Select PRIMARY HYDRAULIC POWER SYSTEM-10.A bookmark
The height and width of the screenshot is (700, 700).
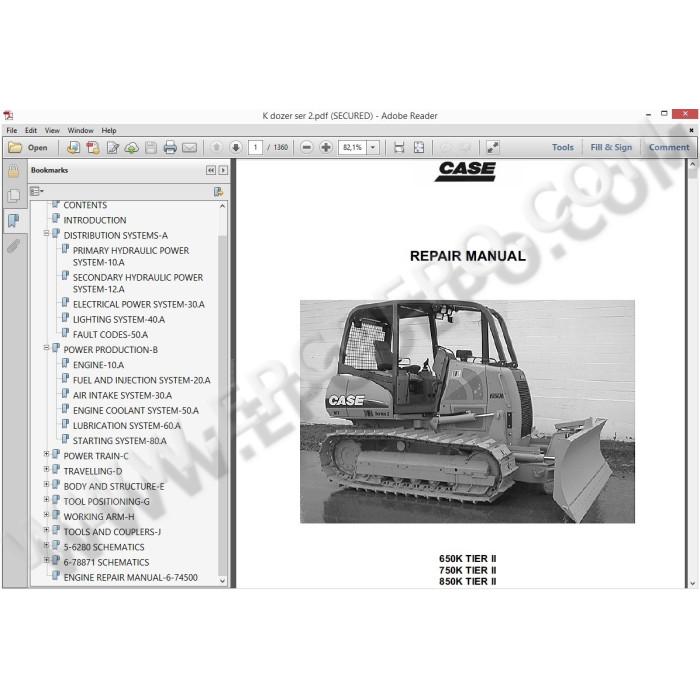click(x=131, y=256)
